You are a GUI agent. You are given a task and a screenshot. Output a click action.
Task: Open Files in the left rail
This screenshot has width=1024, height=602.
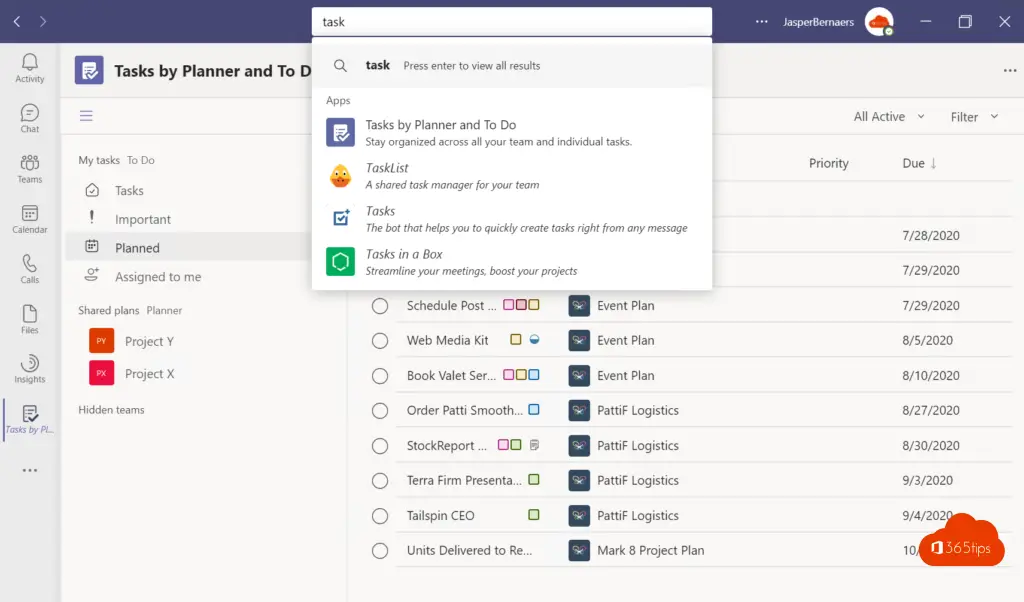point(29,319)
